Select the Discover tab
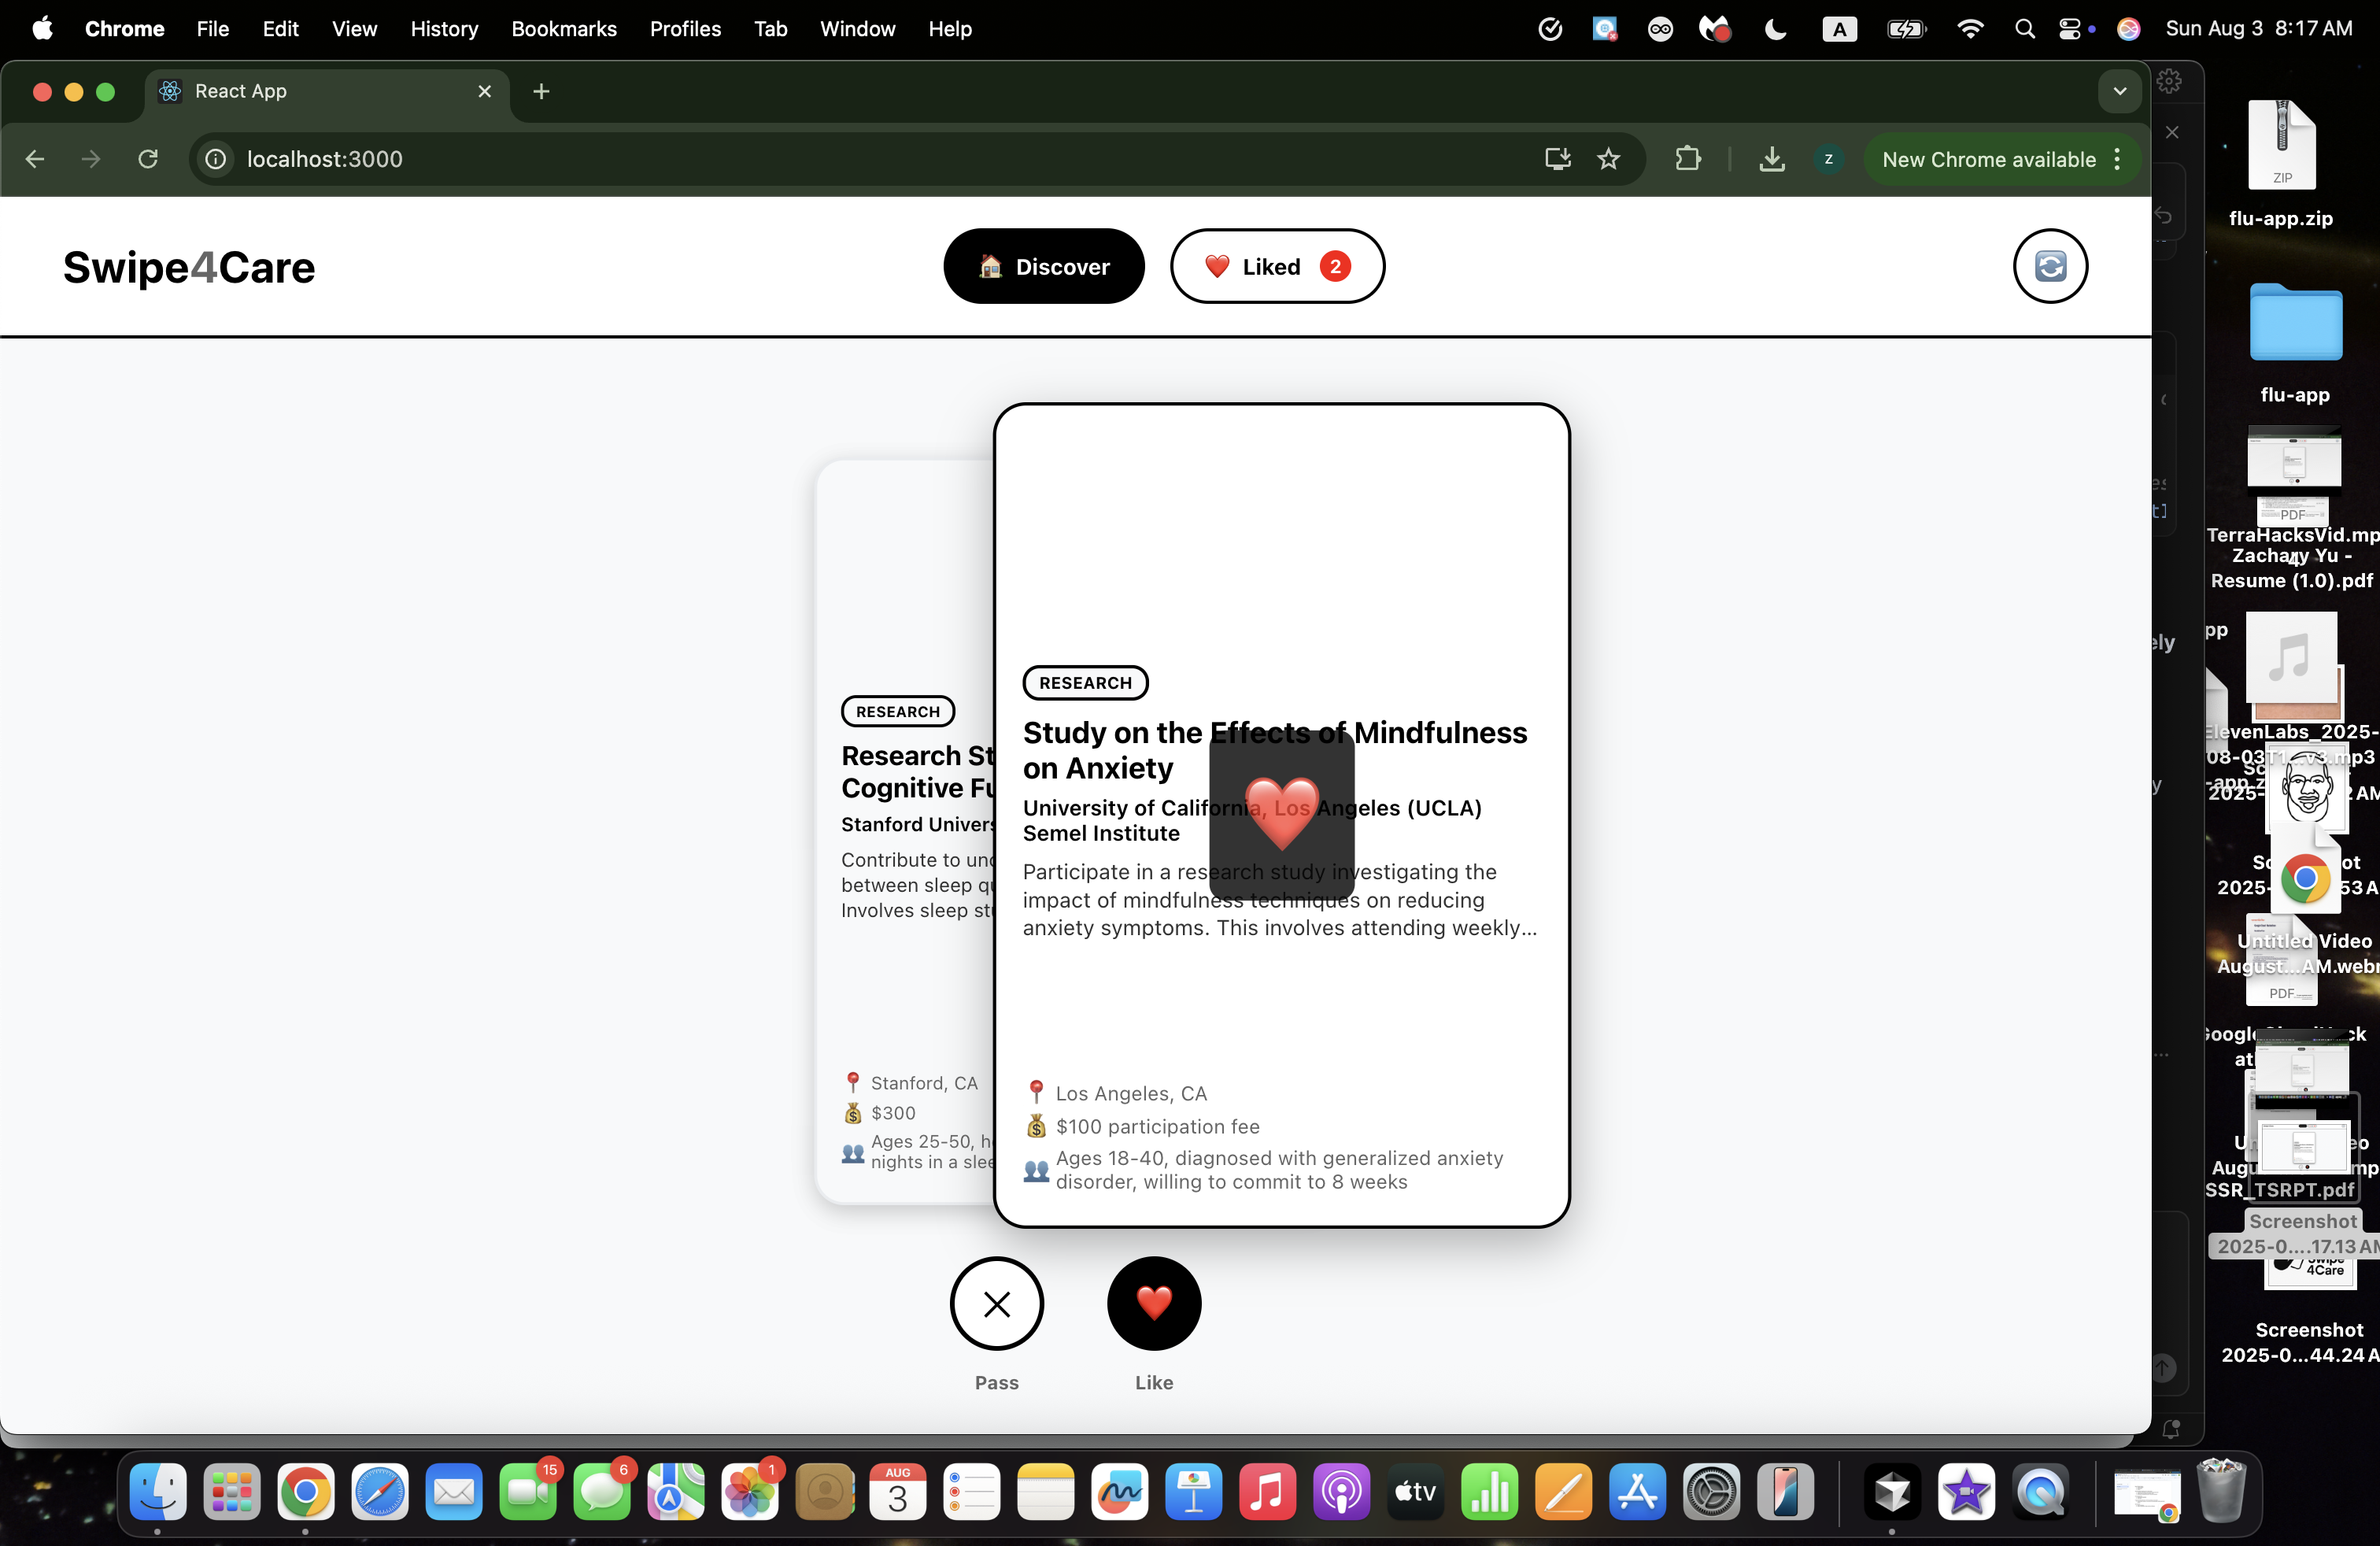 click(x=1043, y=266)
